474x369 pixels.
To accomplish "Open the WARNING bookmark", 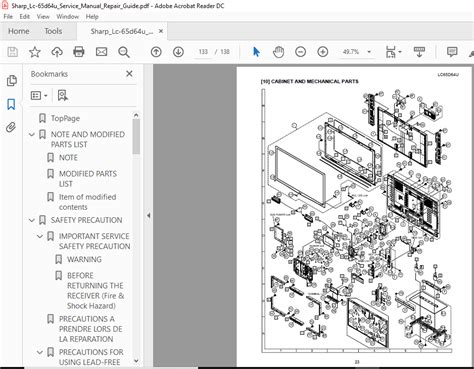I will 84,259.
